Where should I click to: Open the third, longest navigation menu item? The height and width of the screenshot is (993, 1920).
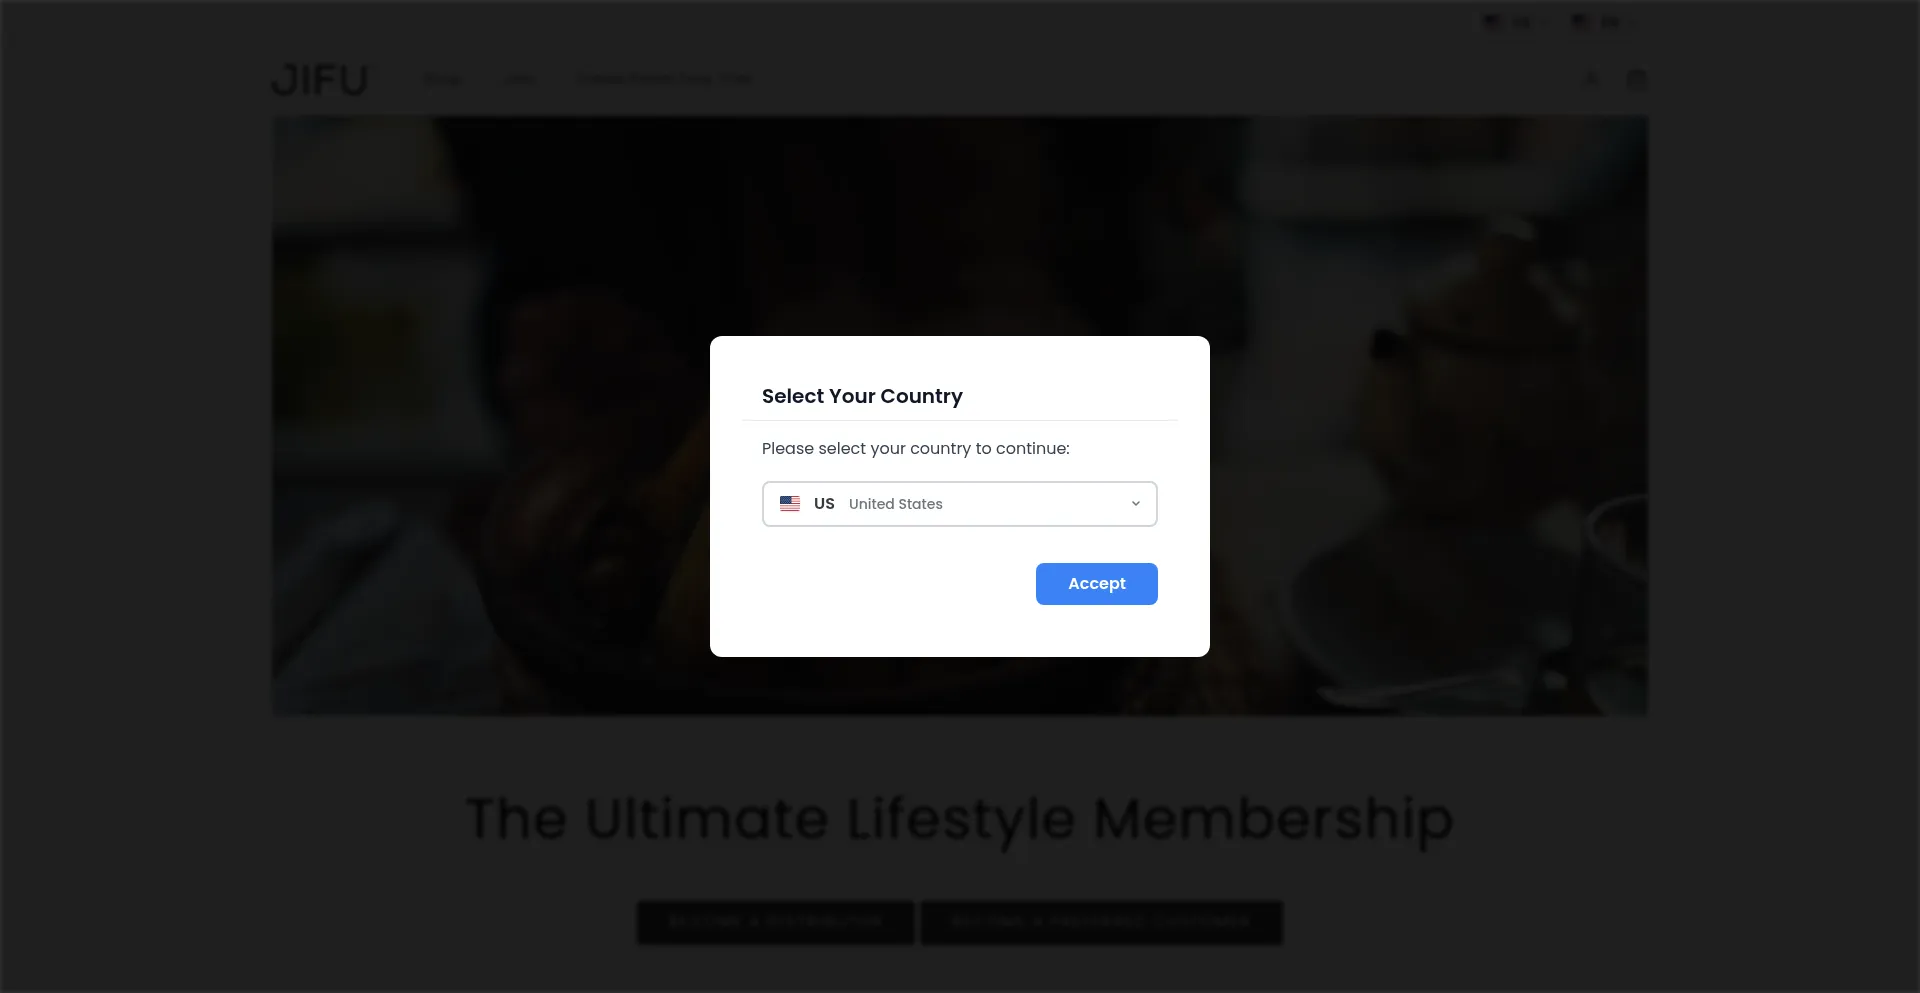click(x=664, y=79)
